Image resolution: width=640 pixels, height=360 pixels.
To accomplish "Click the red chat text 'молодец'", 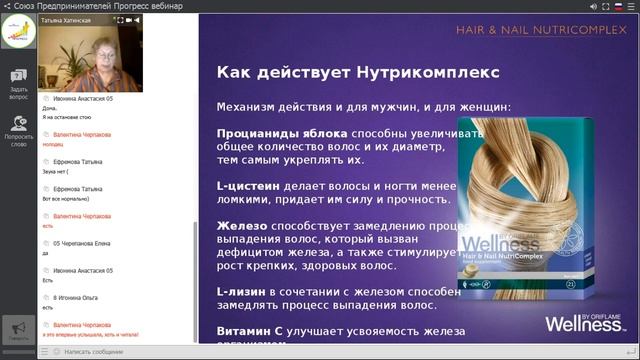I will tap(53, 144).
